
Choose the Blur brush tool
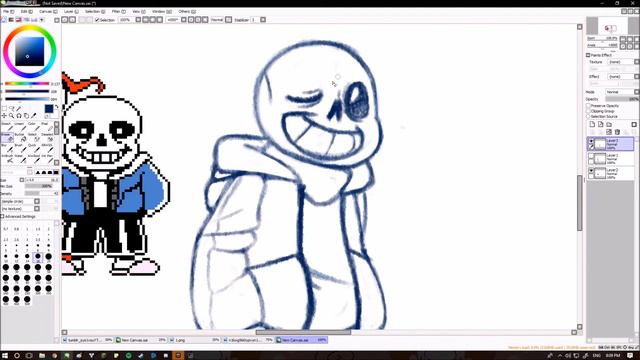click(7, 148)
